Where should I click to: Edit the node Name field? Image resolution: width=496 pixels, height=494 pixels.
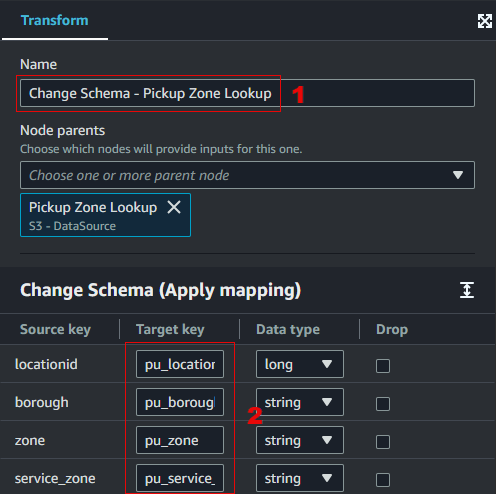click(x=247, y=93)
